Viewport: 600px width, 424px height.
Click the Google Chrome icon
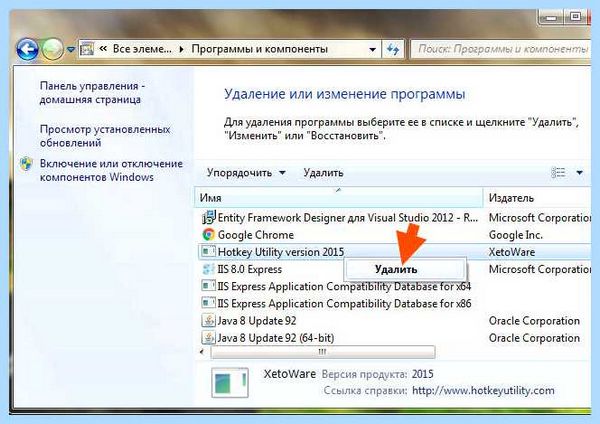click(209, 234)
